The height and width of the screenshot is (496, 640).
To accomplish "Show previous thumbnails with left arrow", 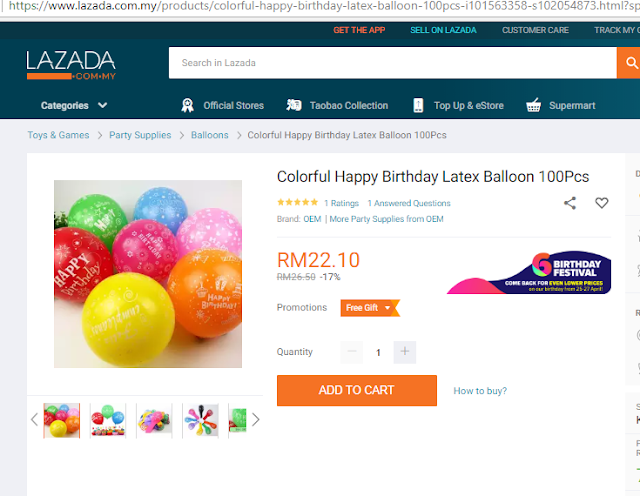I will (35, 420).
